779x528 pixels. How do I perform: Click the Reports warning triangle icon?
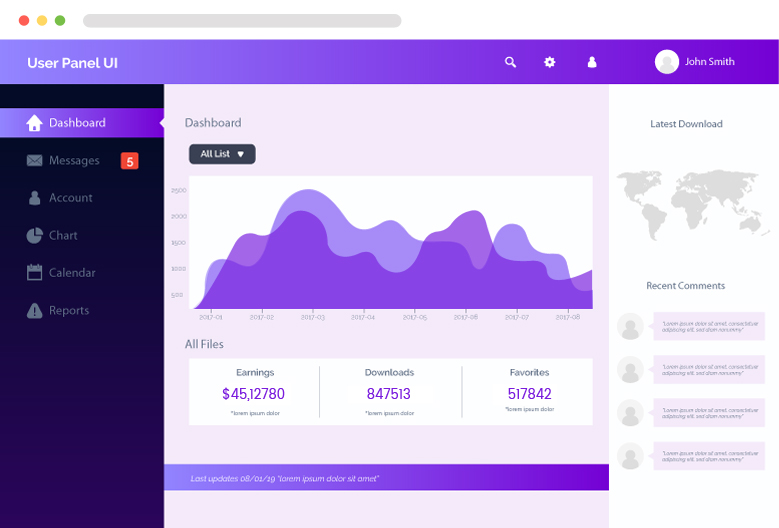35,310
